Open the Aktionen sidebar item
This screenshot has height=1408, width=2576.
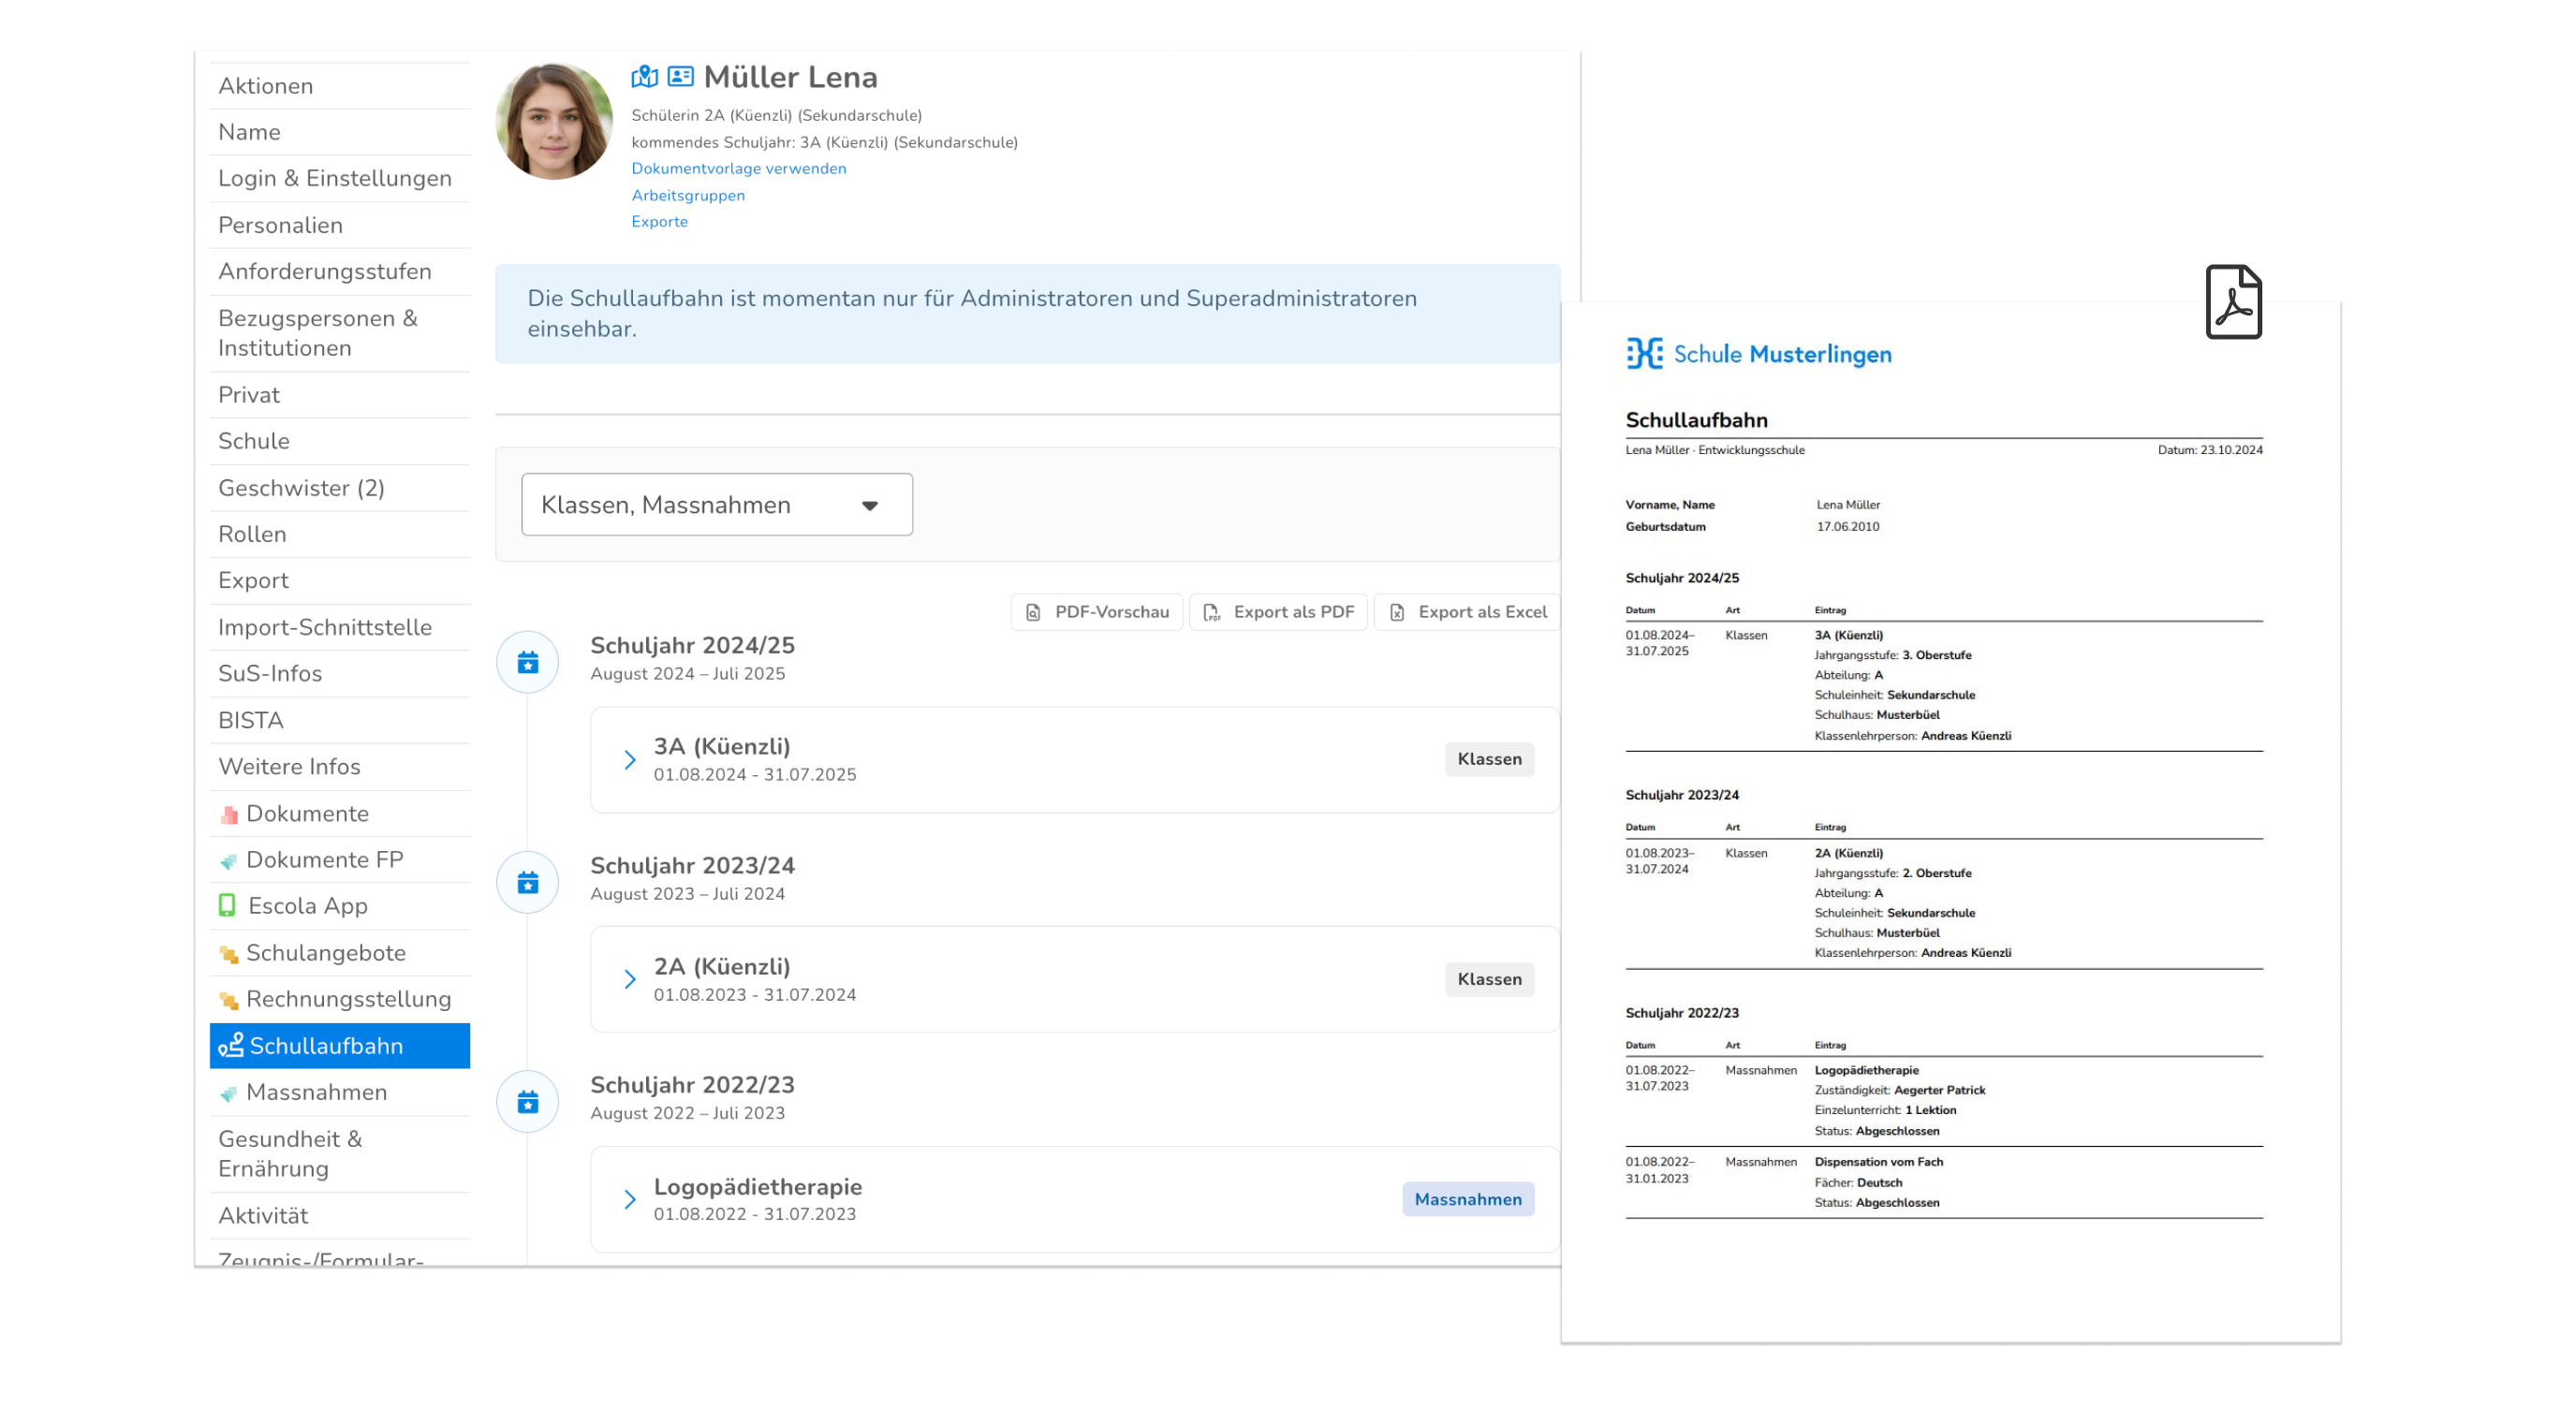339,86
